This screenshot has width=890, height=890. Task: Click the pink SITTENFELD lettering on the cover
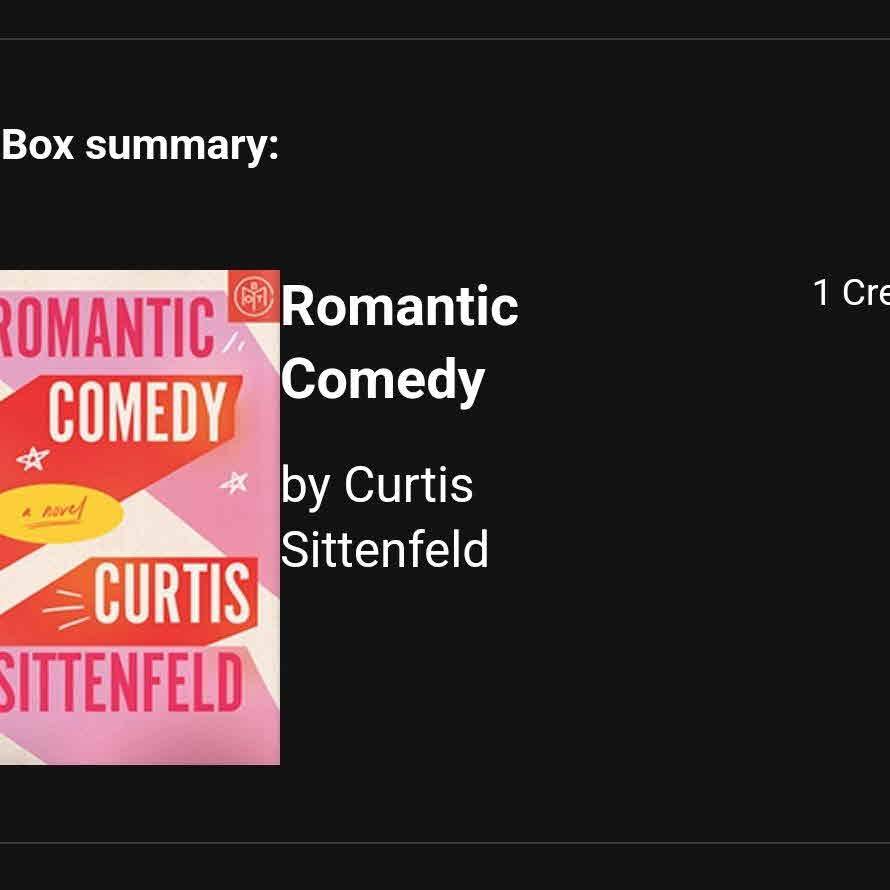pos(120,682)
